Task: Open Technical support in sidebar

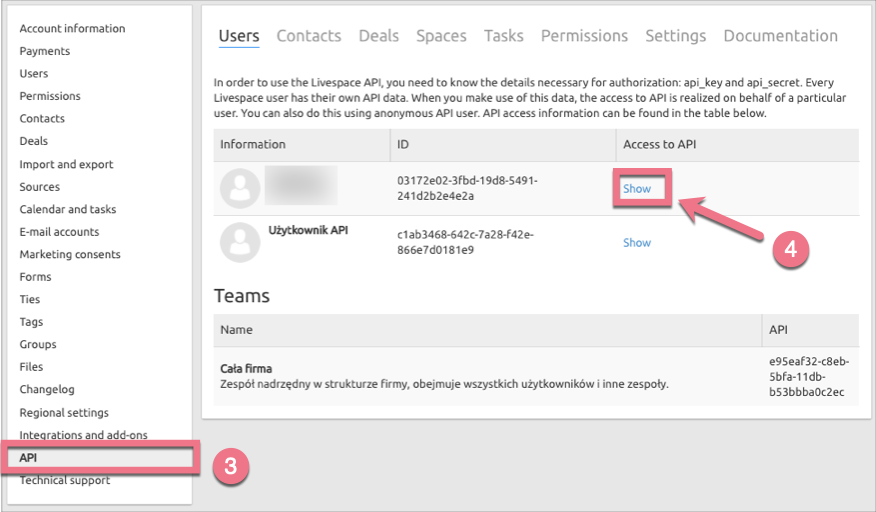Action: 65,480
